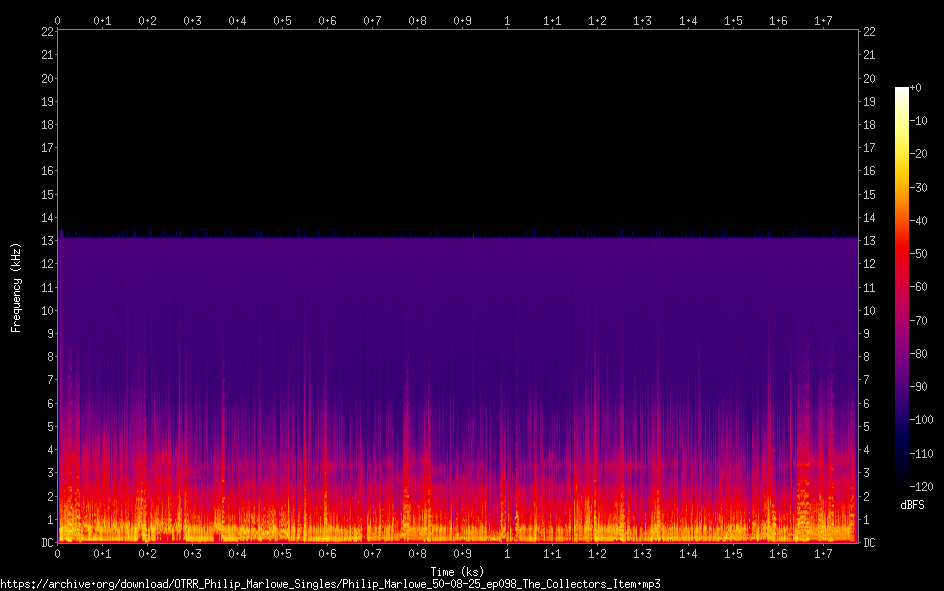
Task: Click the "Time (ks)" axis label
Action: click(x=457, y=571)
